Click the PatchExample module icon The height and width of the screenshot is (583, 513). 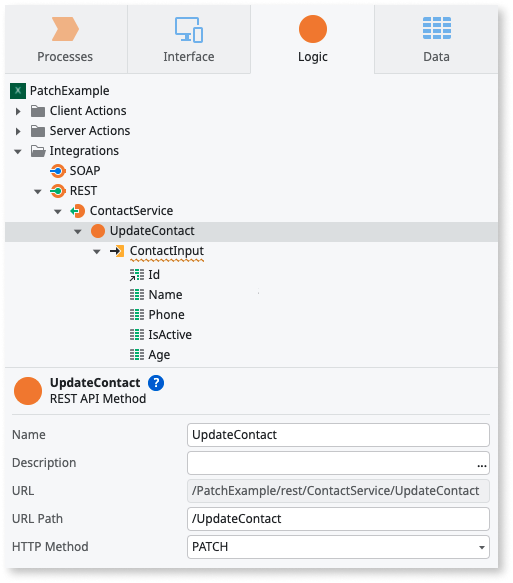pos(18,91)
